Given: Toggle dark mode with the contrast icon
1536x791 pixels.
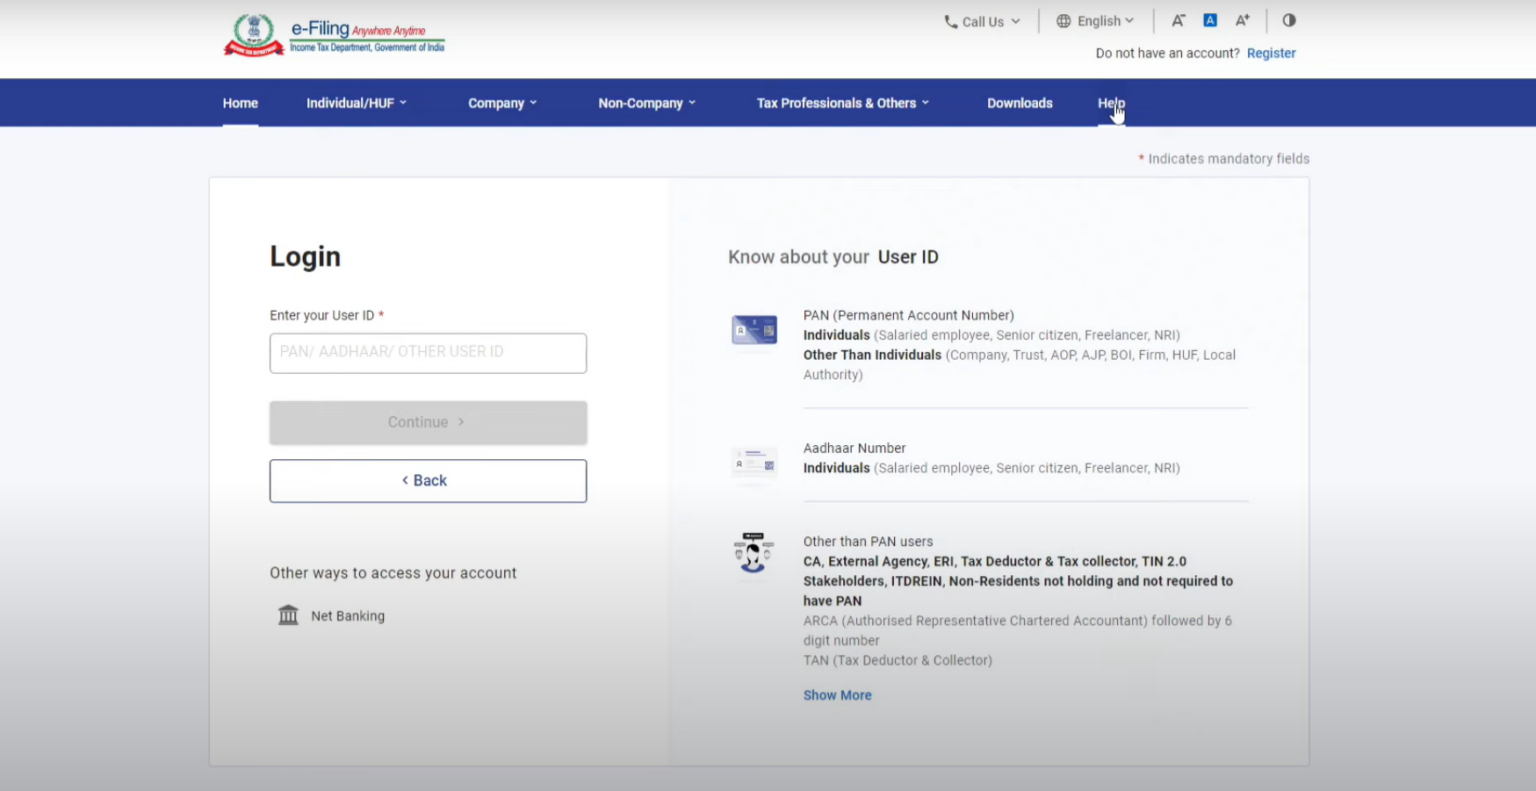Looking at the screenshot, I should (1288, 20).
